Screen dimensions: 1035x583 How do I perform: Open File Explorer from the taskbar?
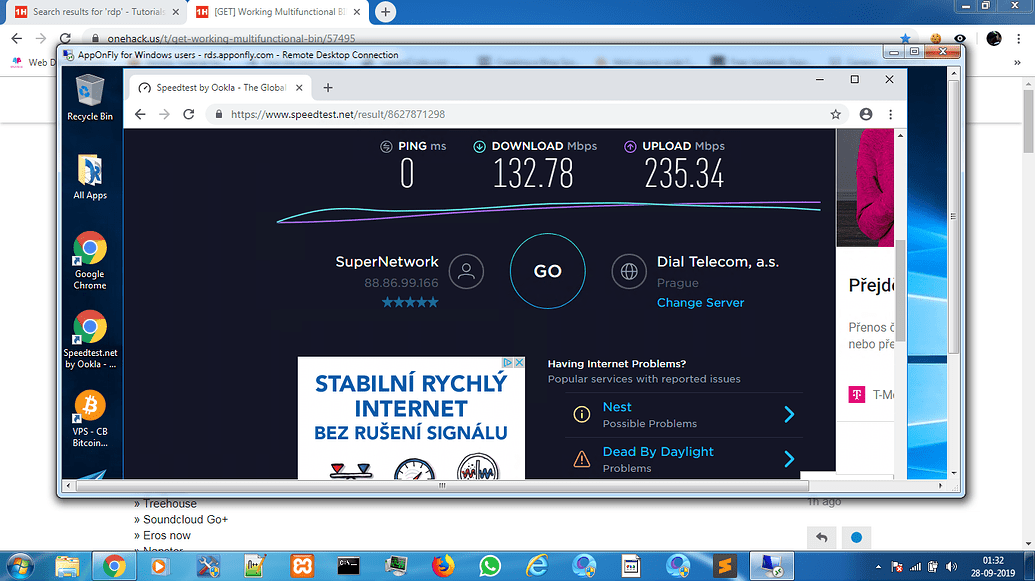(67, 566)
